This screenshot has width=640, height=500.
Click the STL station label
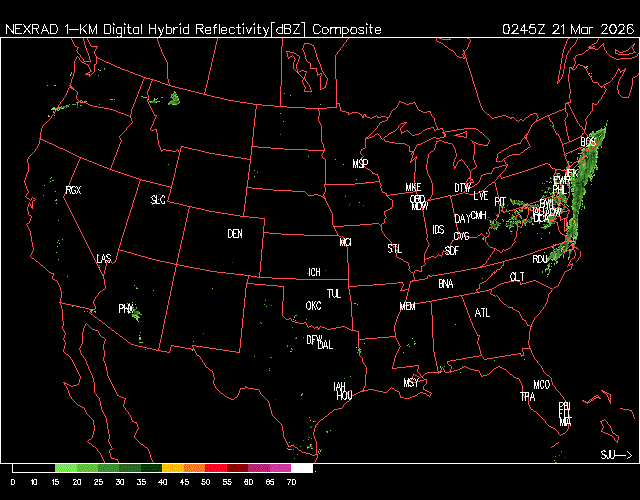click(x=394, y=247)
